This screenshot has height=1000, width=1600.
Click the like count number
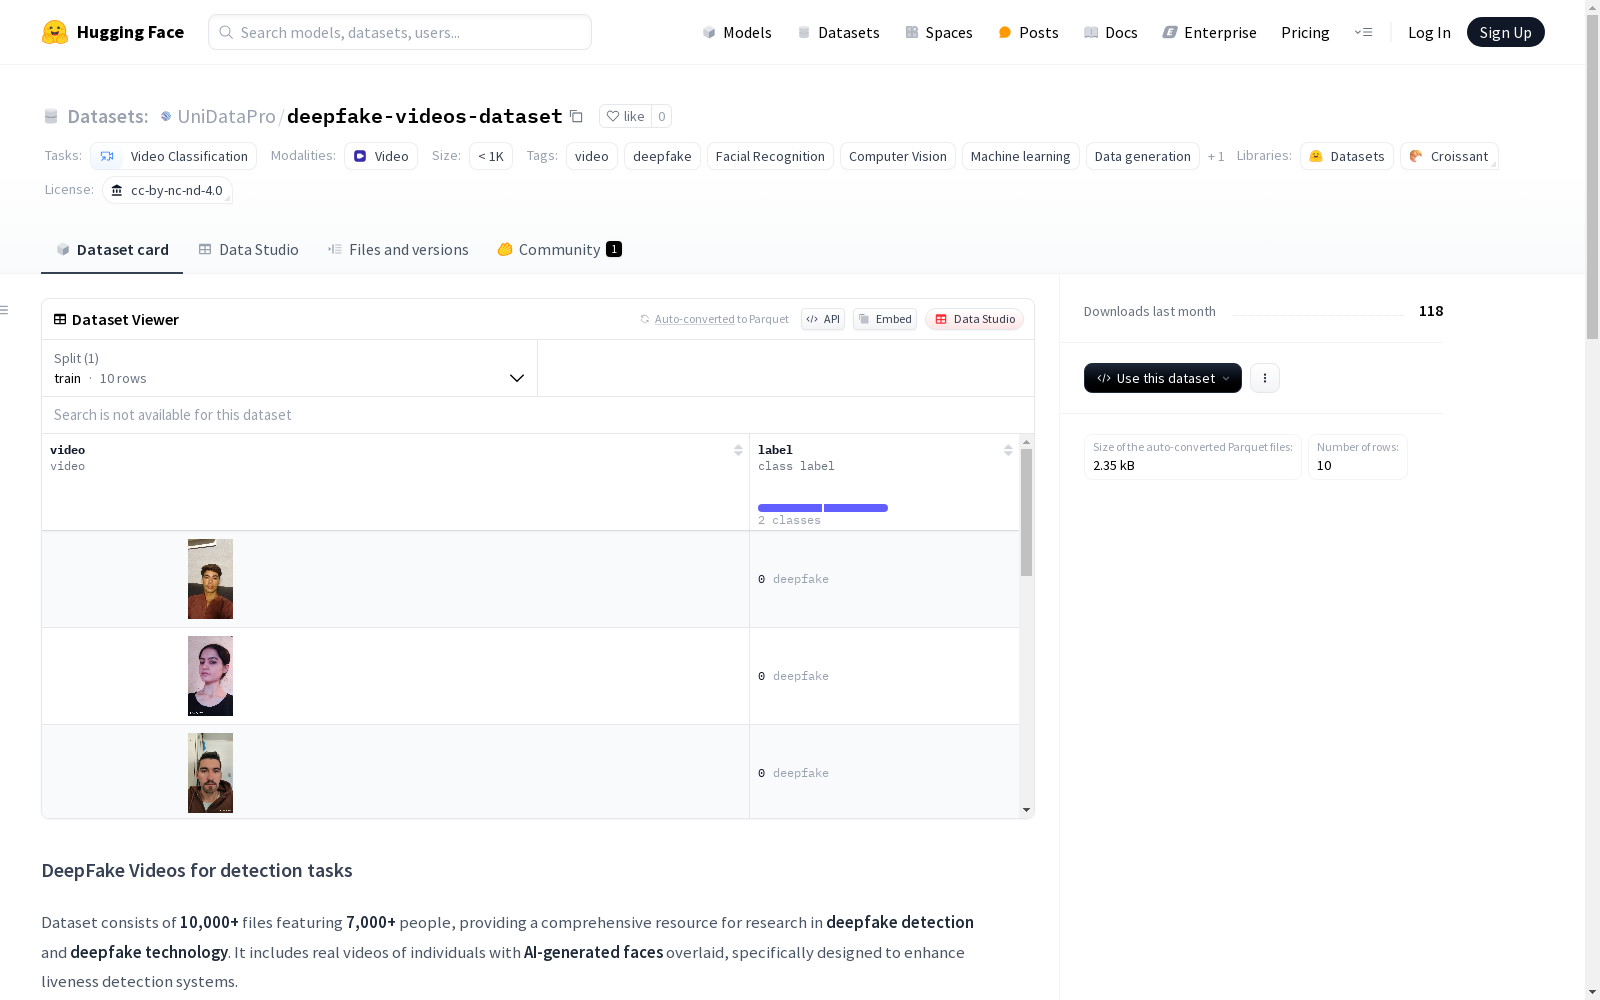[x=661, y=116]
